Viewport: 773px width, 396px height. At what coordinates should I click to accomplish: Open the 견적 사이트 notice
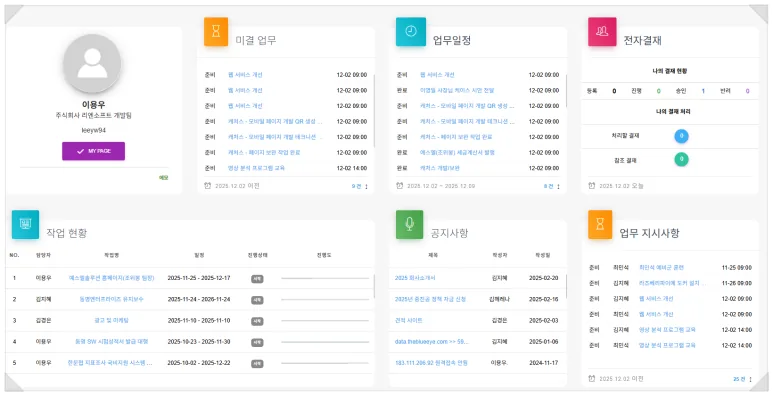click(409, 321)
